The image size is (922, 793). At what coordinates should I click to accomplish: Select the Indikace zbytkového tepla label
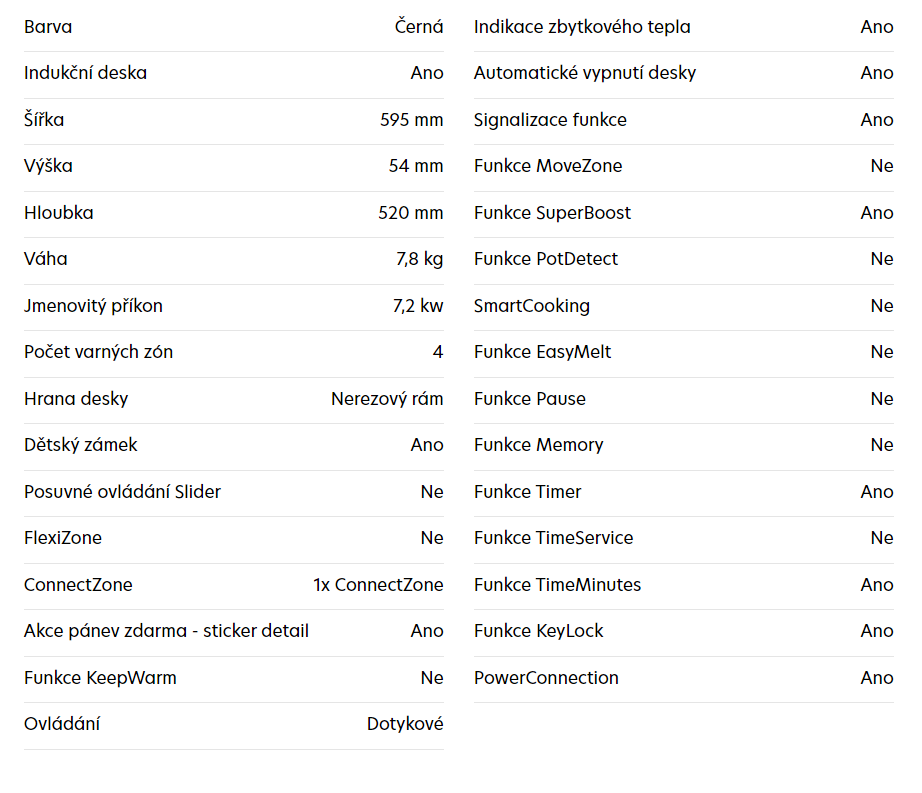[582, 27]
